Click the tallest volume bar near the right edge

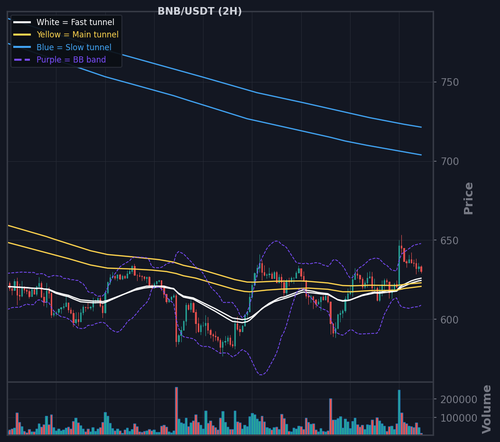[x=399, y=412]
